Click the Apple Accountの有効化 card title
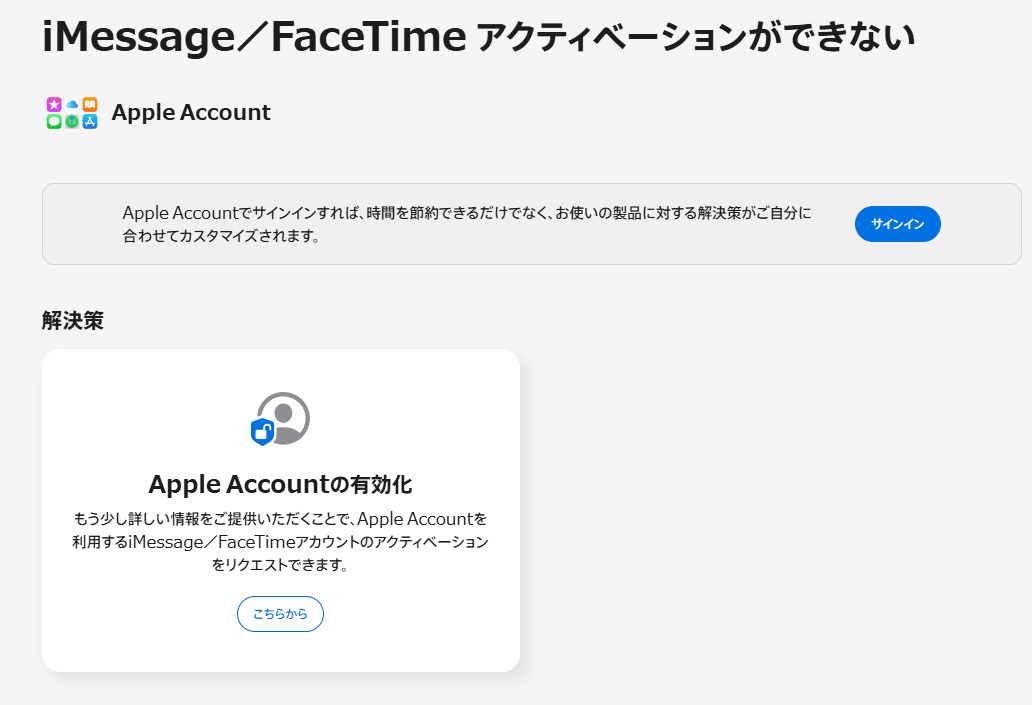Image resolution: width=1032 pixels, height=705 pixels. point(280,484)
